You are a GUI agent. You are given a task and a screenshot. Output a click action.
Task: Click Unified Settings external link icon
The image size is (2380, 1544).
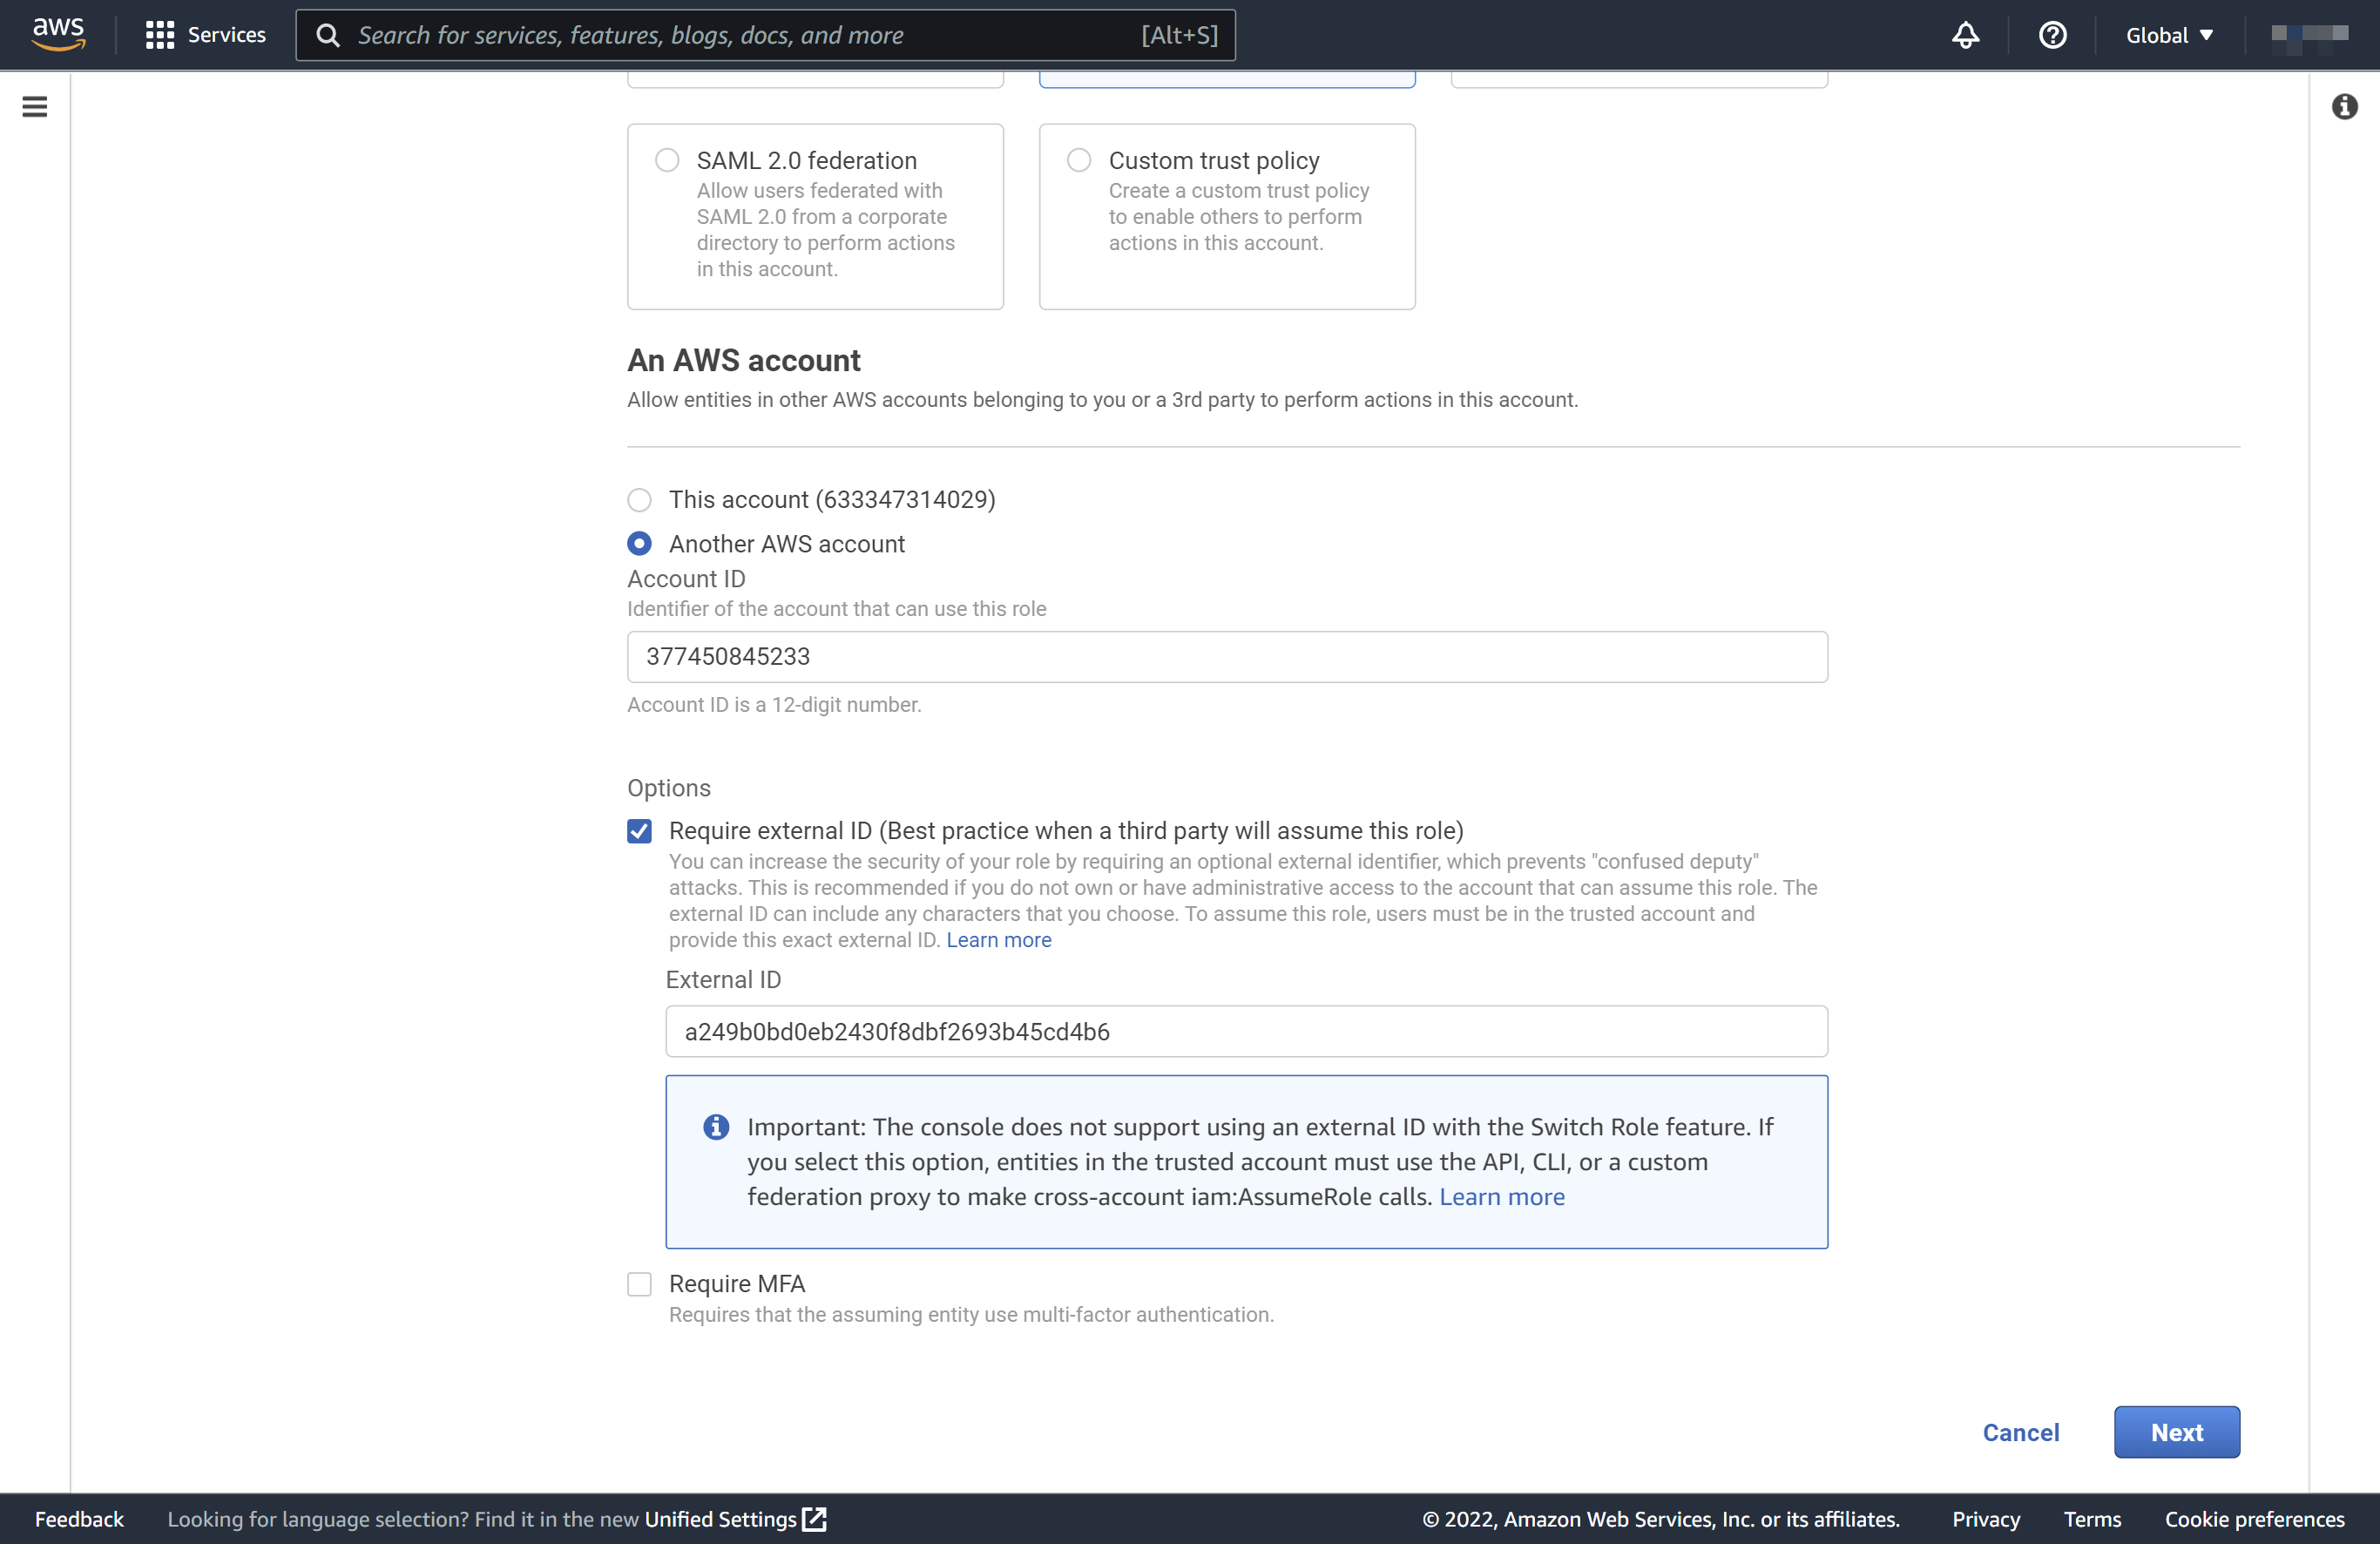(815, 1518)
